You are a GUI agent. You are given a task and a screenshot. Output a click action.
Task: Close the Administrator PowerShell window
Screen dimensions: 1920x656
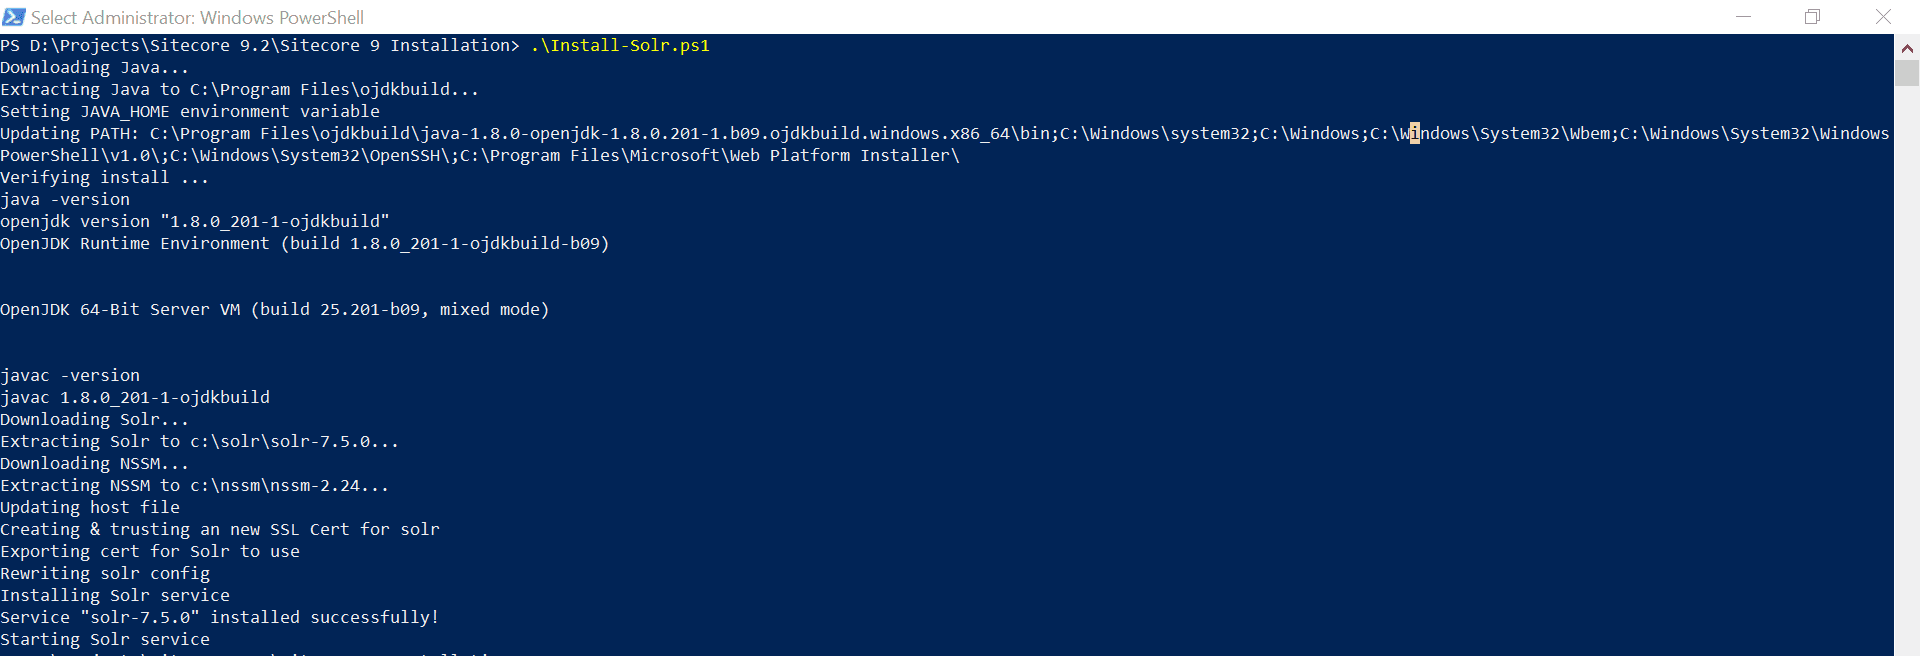point(1883,17)
